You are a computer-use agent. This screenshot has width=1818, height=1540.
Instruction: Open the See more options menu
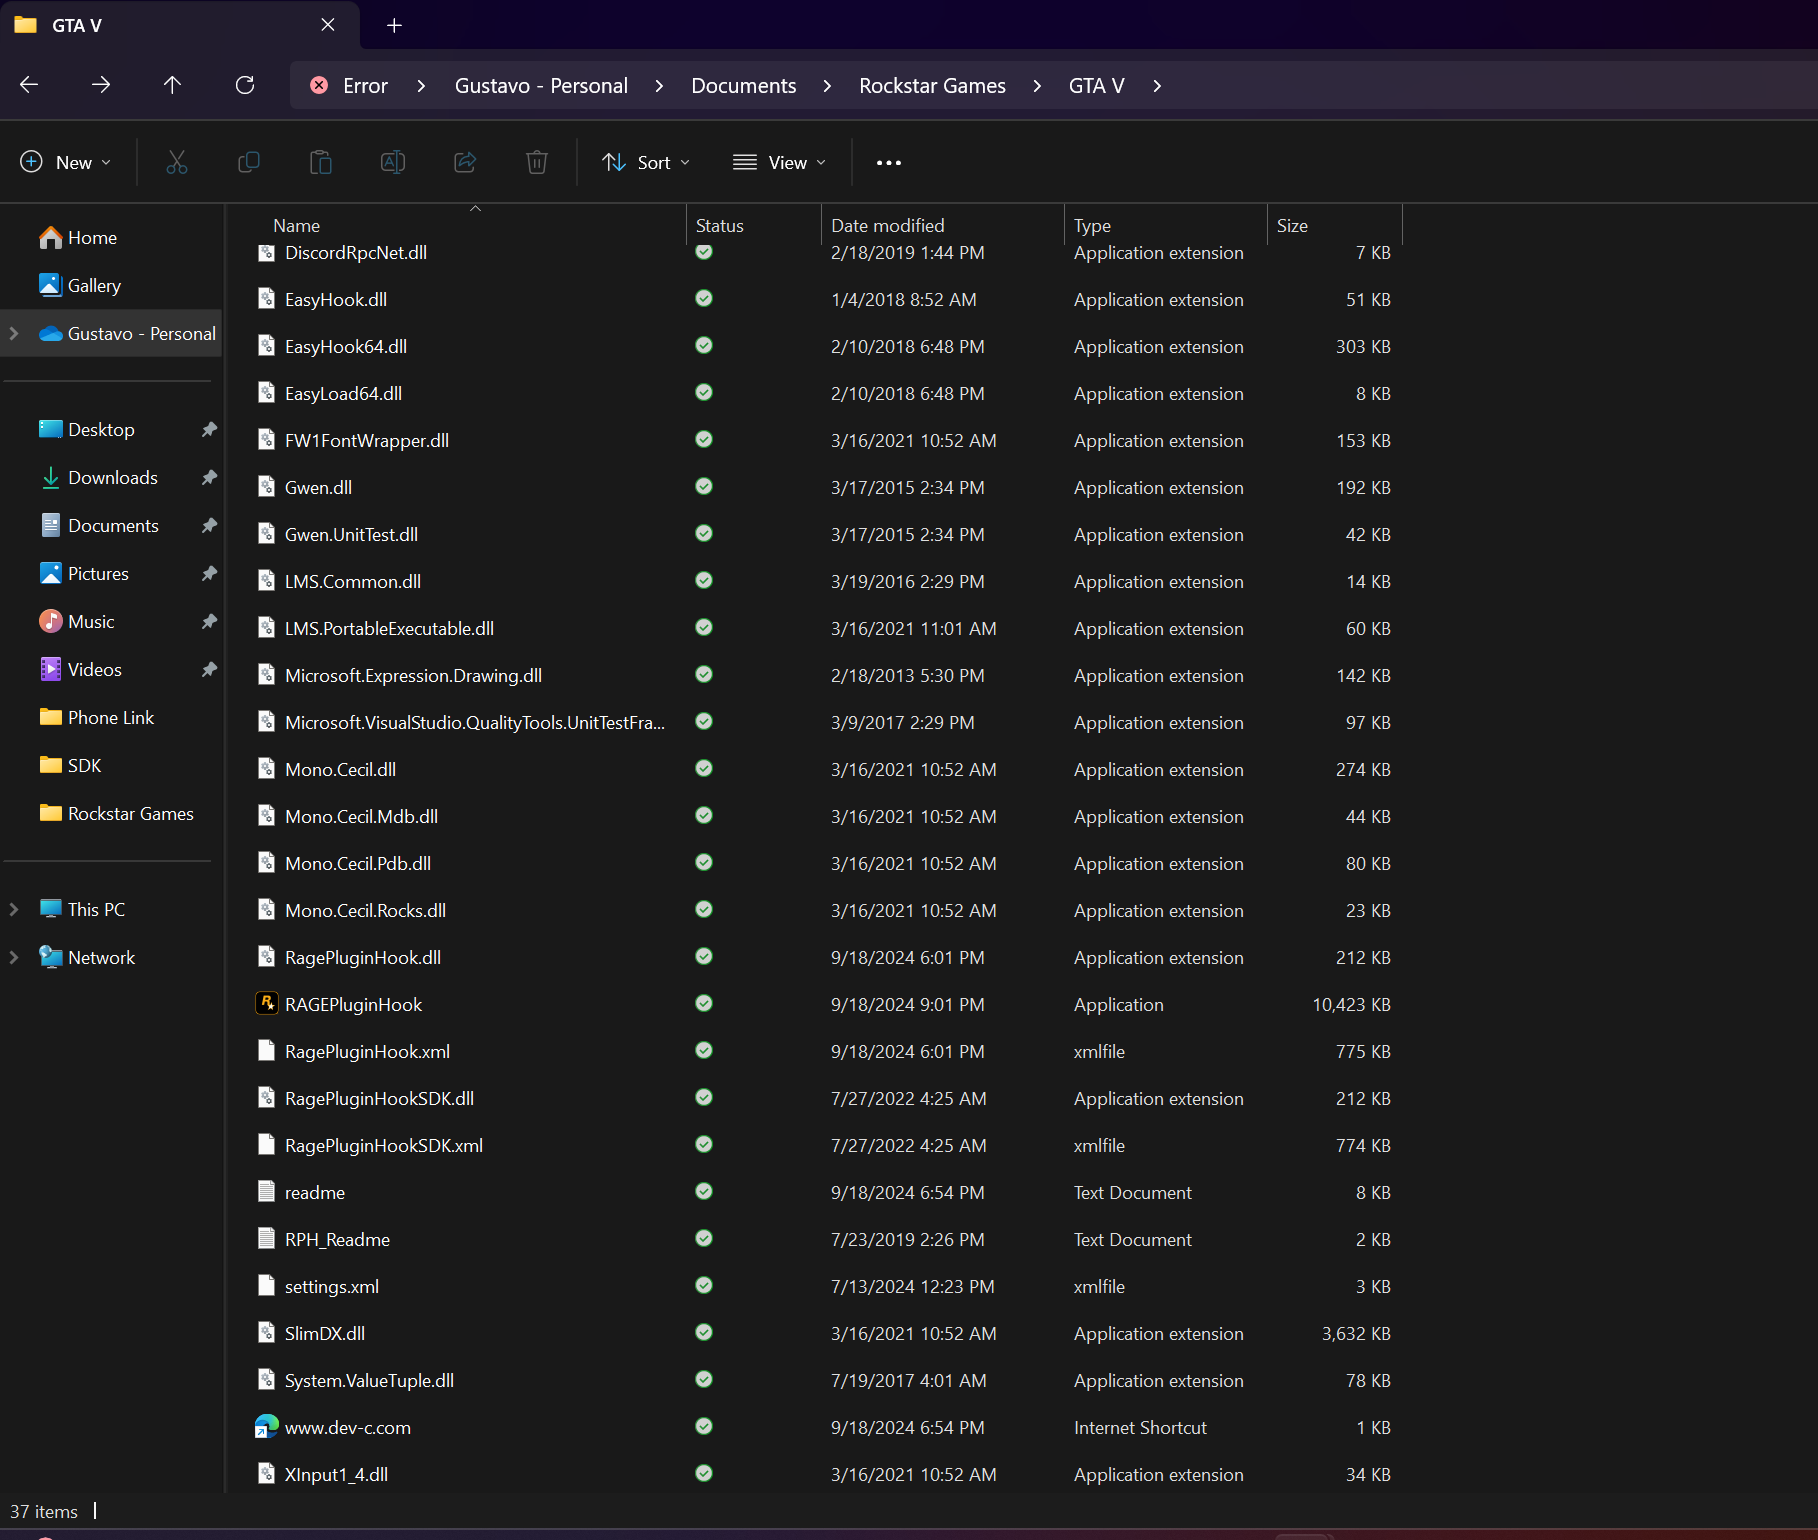click(x=888, y=163)
